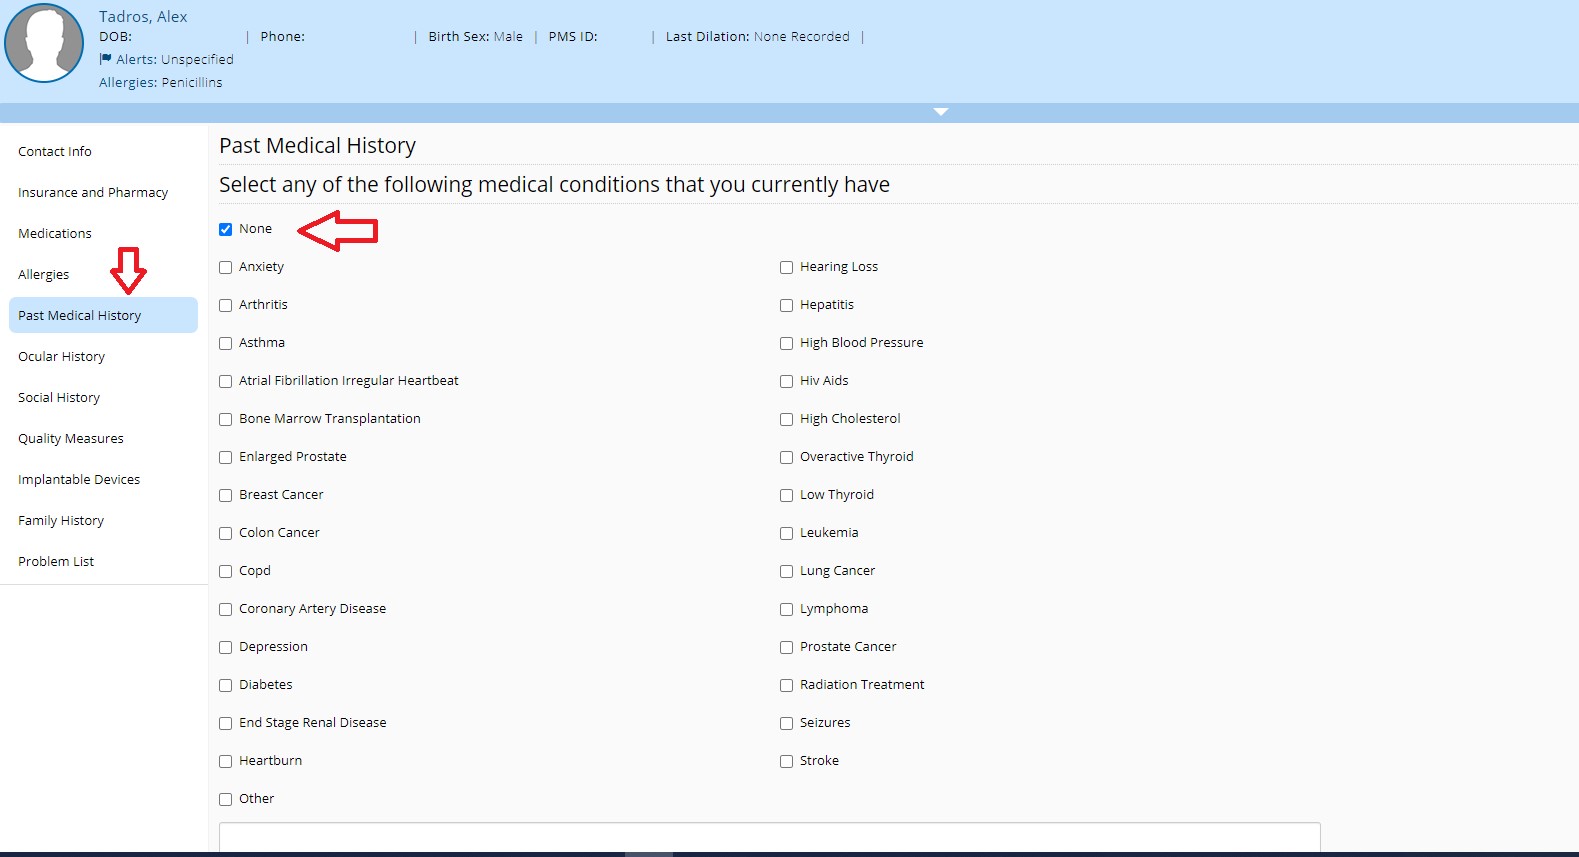Check Bone Marrow Transplantation

tap(226, 419)
